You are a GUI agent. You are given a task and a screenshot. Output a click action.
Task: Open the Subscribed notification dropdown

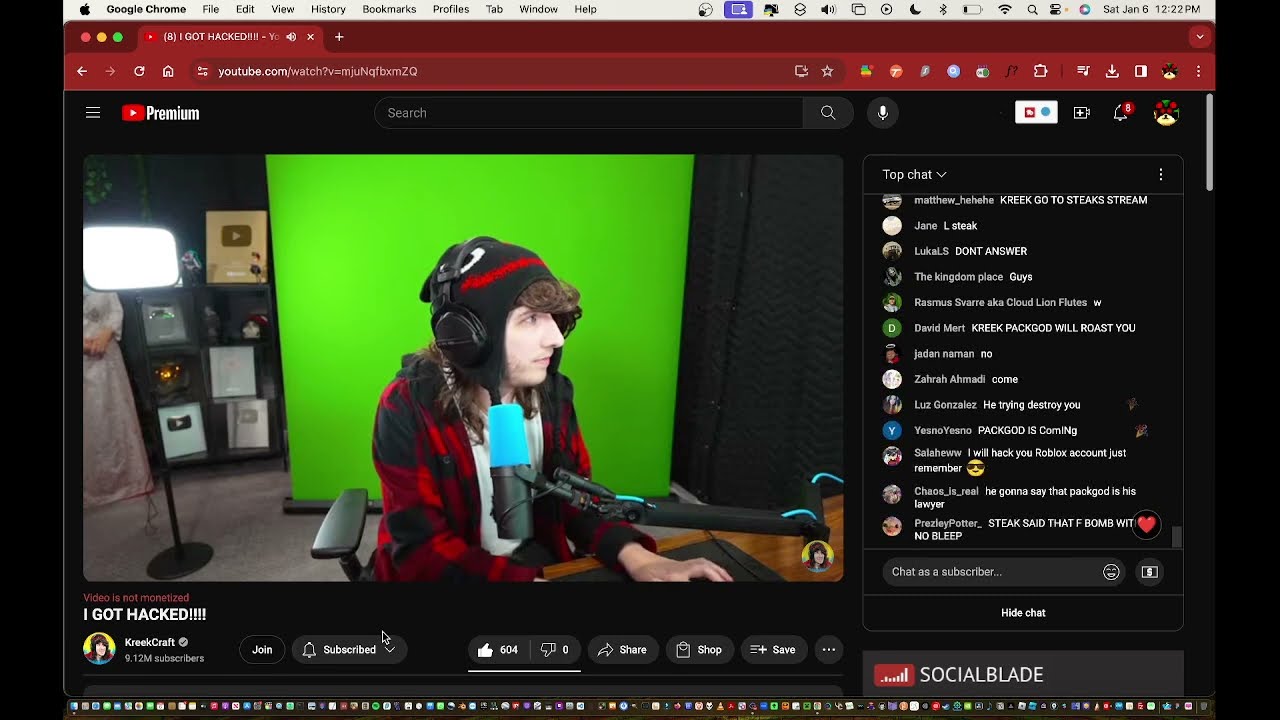[349, 650]
